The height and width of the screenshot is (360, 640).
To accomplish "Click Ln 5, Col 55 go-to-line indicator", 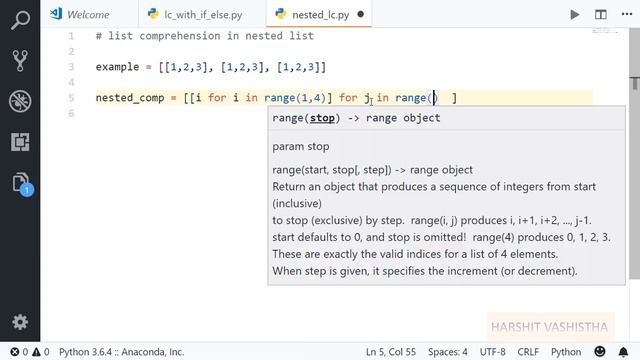I will point(391,352).
